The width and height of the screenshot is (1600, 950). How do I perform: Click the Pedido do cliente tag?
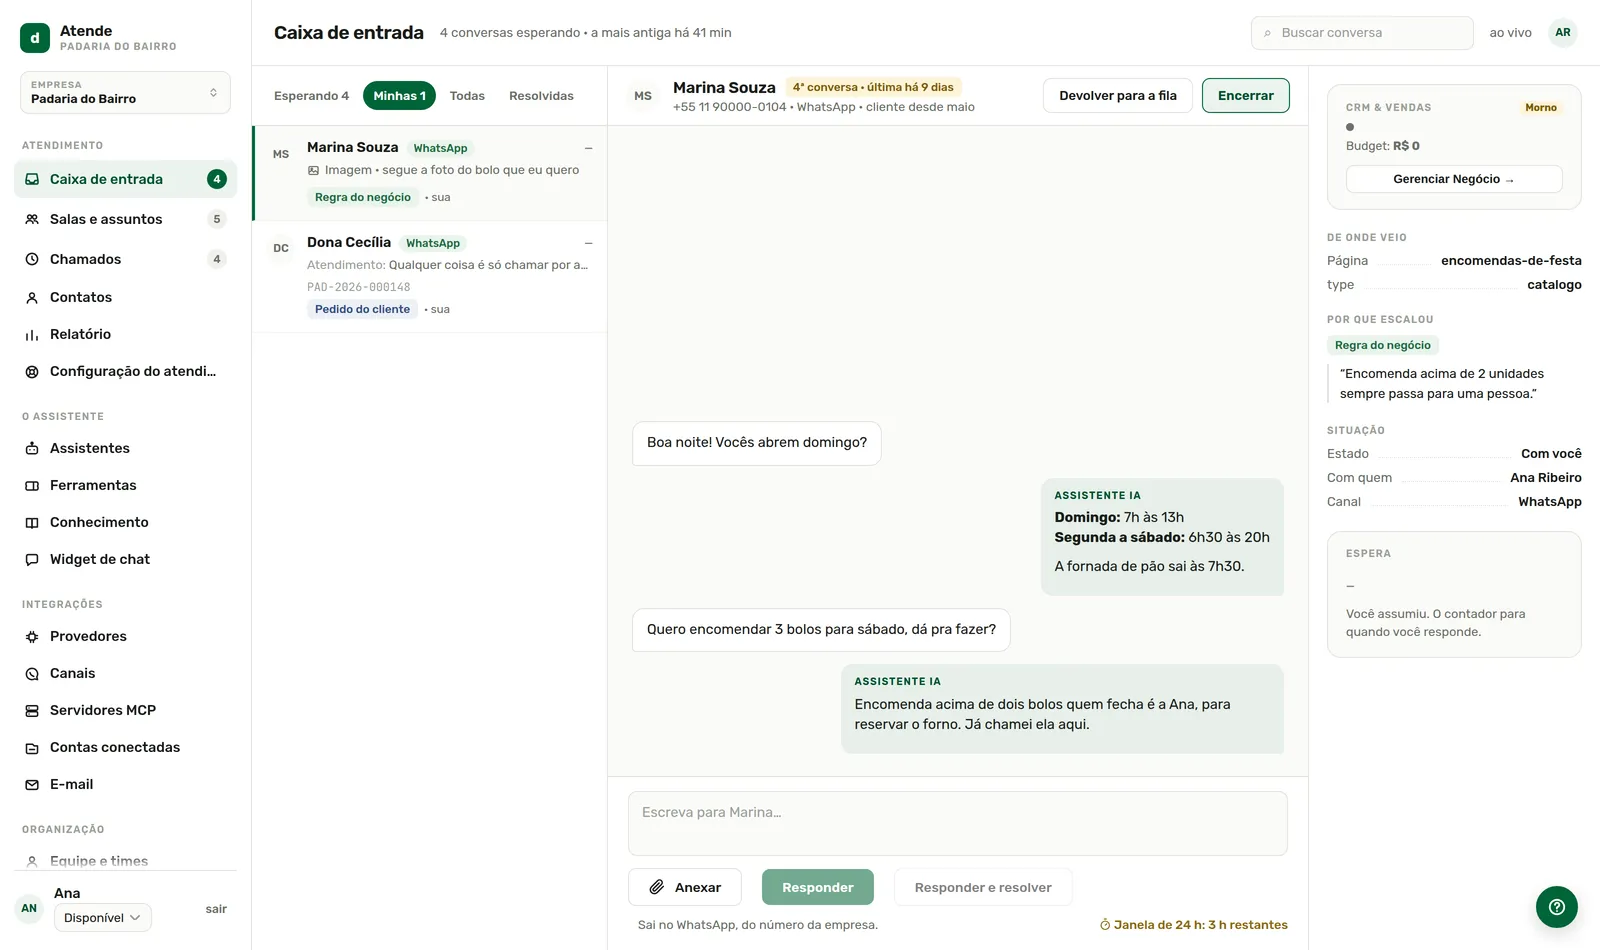[362, 309]
